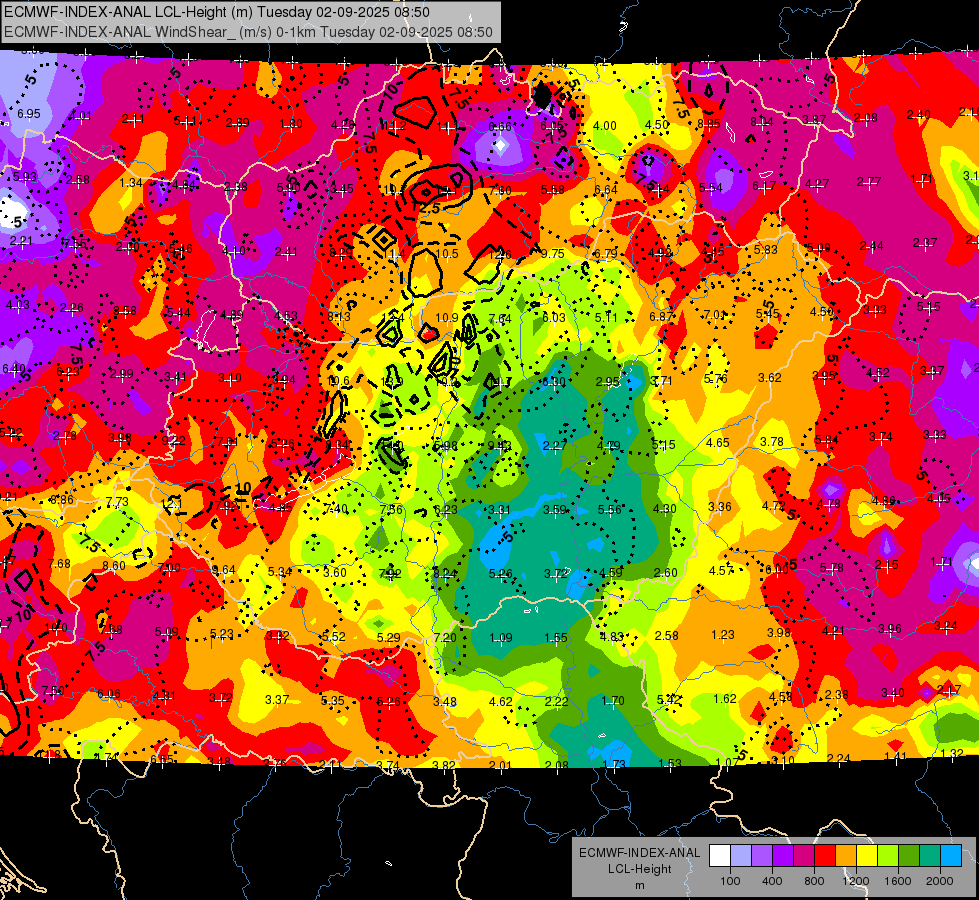Click the medium purple legend swatch
The image size is (979, 900).
tap(762, 856)
